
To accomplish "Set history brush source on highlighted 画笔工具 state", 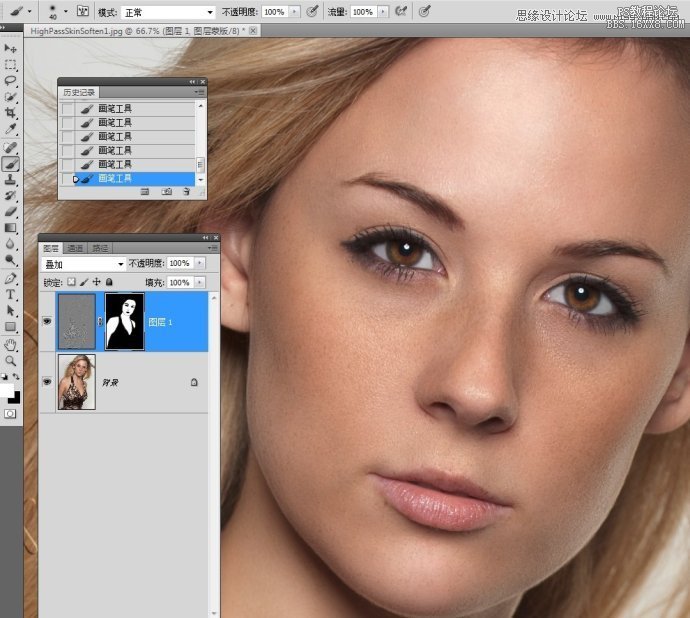I will click(67, 179).
